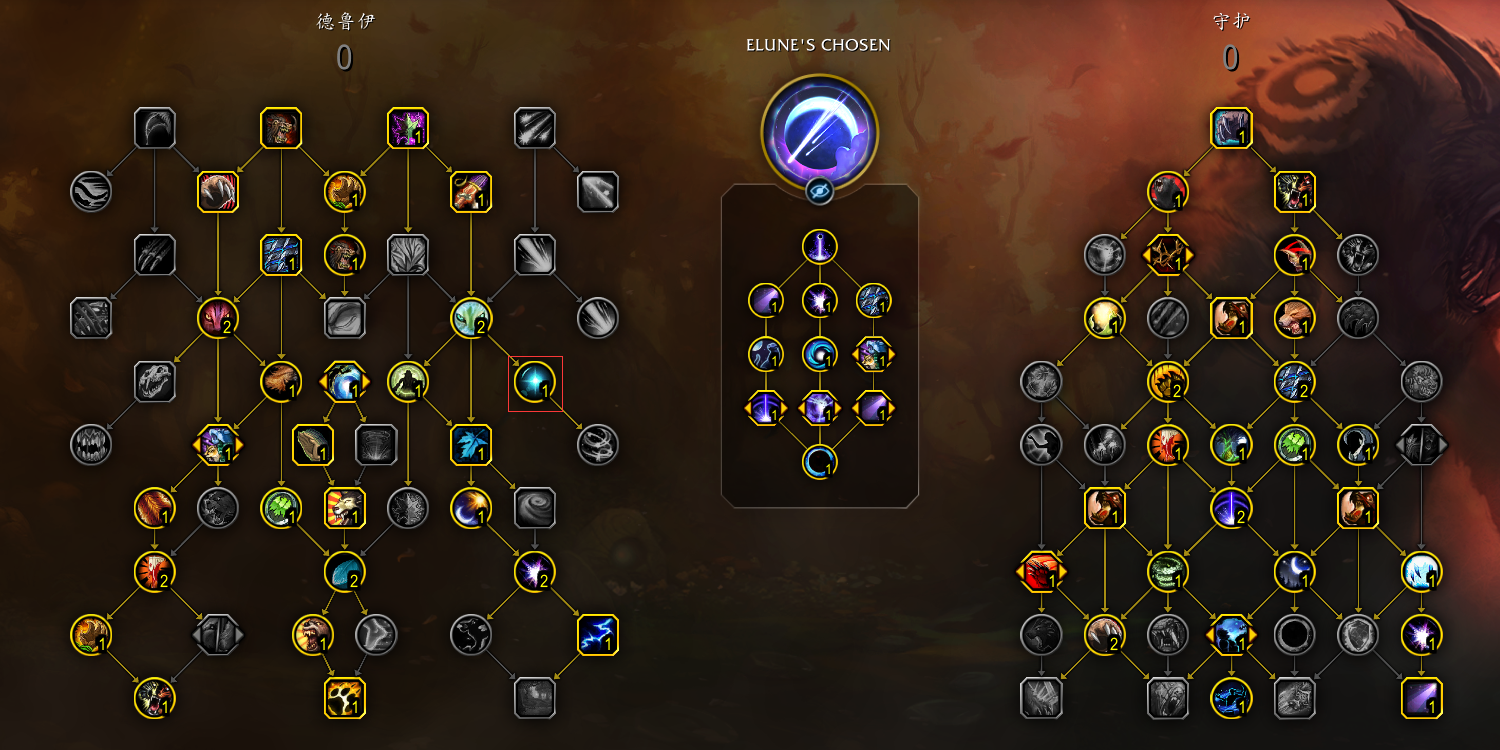
Task: Select the blue maple leaf talent
Action: pyautogui.click(x=471, y=445)
